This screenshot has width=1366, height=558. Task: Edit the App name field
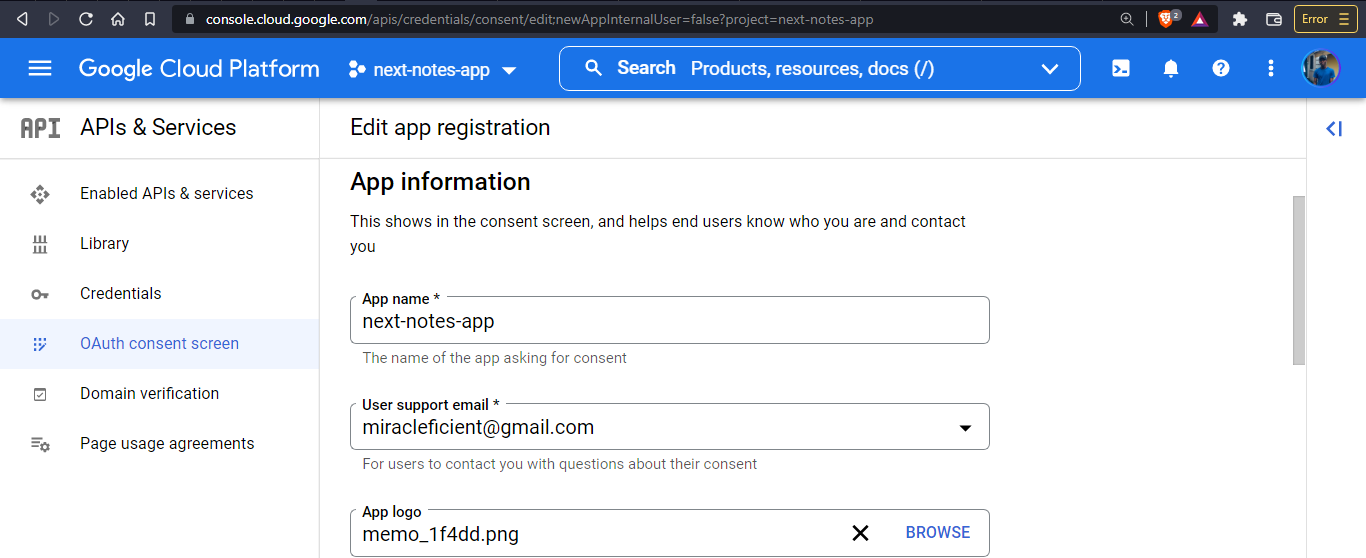[x=670, y=320]
